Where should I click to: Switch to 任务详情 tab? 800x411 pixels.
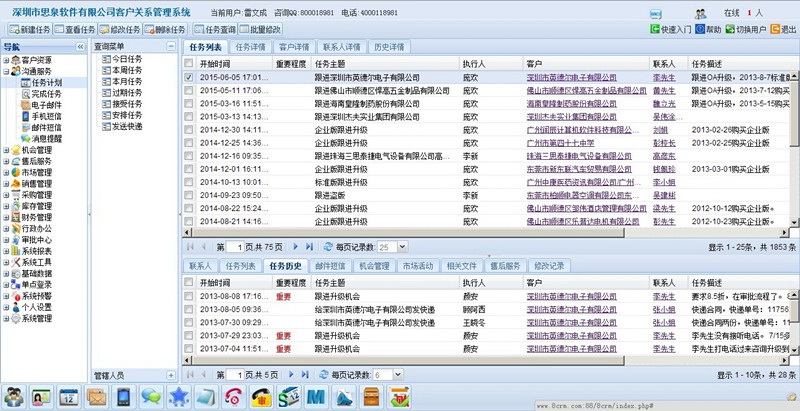(x=251, y=47)
